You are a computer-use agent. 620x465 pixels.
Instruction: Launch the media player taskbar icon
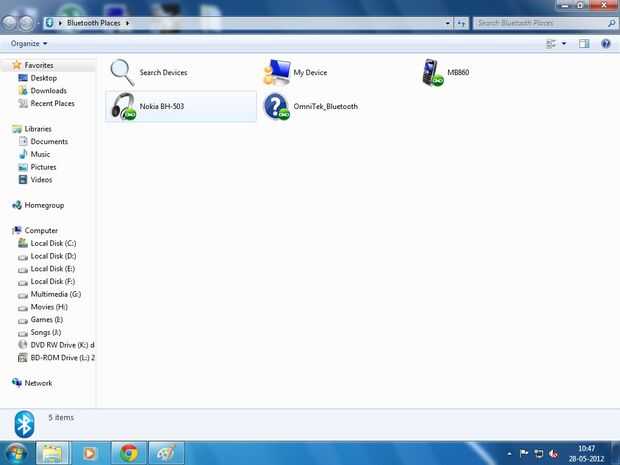[90, 453]
